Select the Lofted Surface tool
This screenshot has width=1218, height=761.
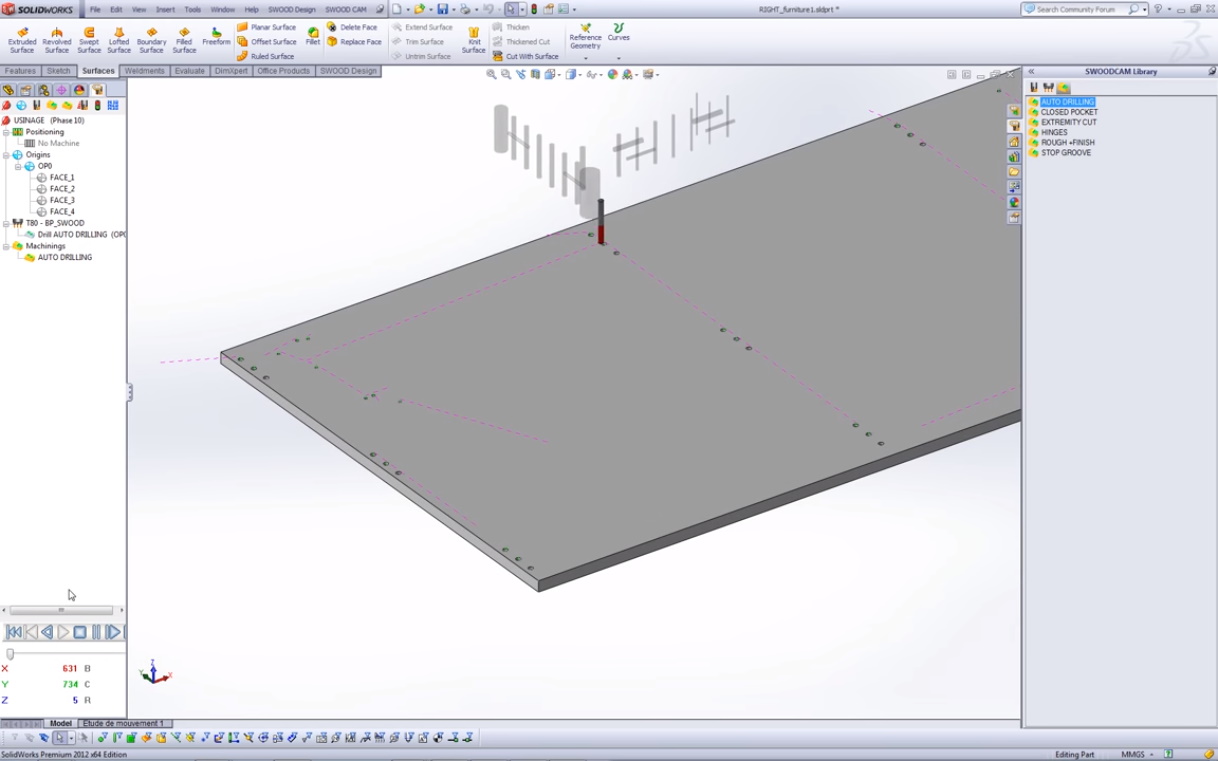(x=119, y=40)
